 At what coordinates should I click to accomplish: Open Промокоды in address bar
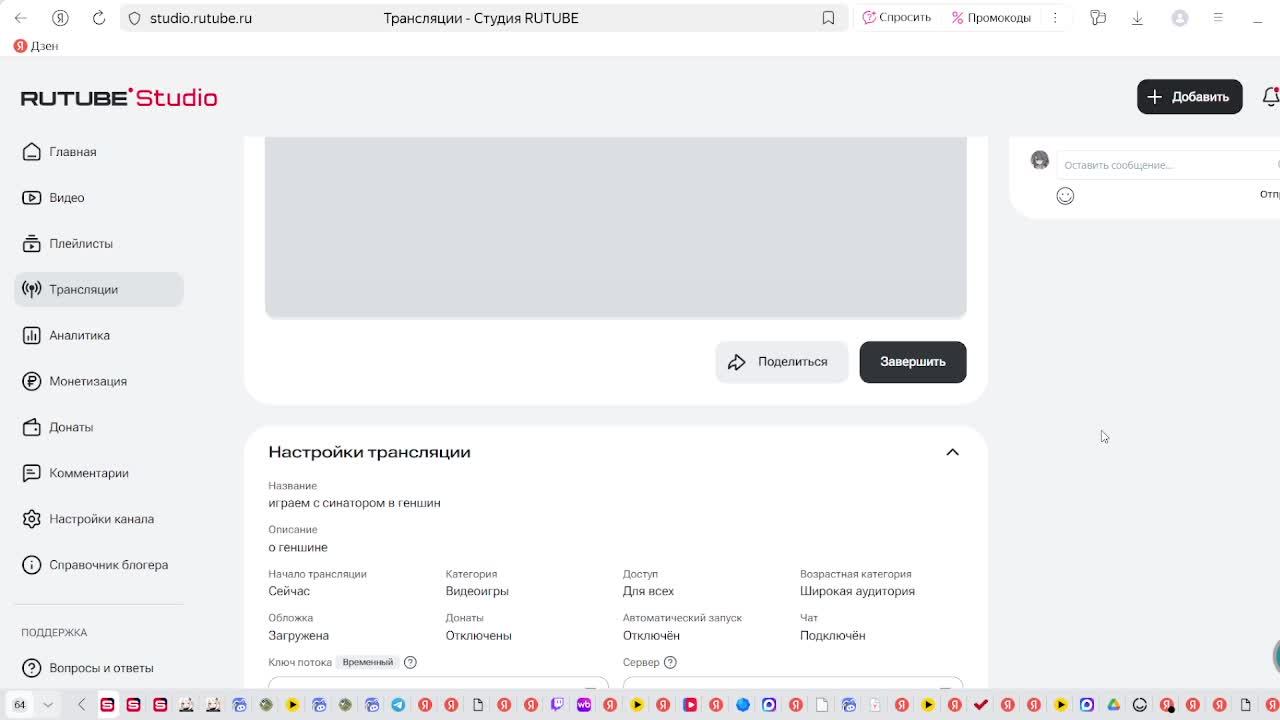991,18
